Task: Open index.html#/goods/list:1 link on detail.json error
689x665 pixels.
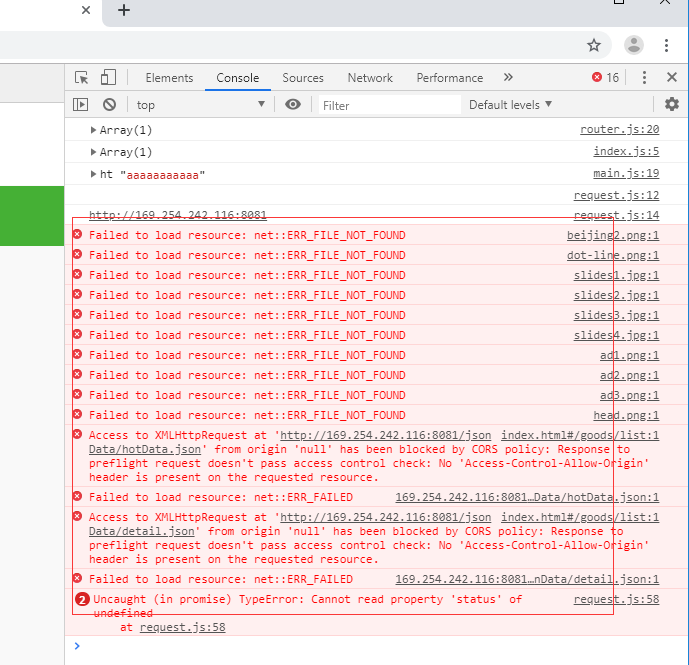Action: [x=580, y=517]
